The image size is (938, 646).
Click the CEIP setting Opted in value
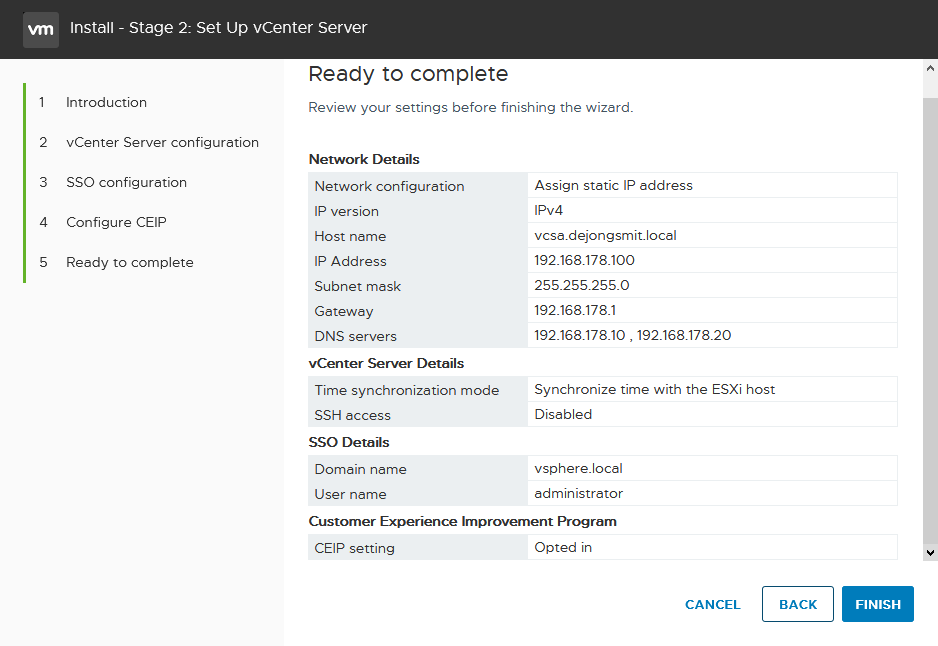pyautogui.click(x=563, y=547)
